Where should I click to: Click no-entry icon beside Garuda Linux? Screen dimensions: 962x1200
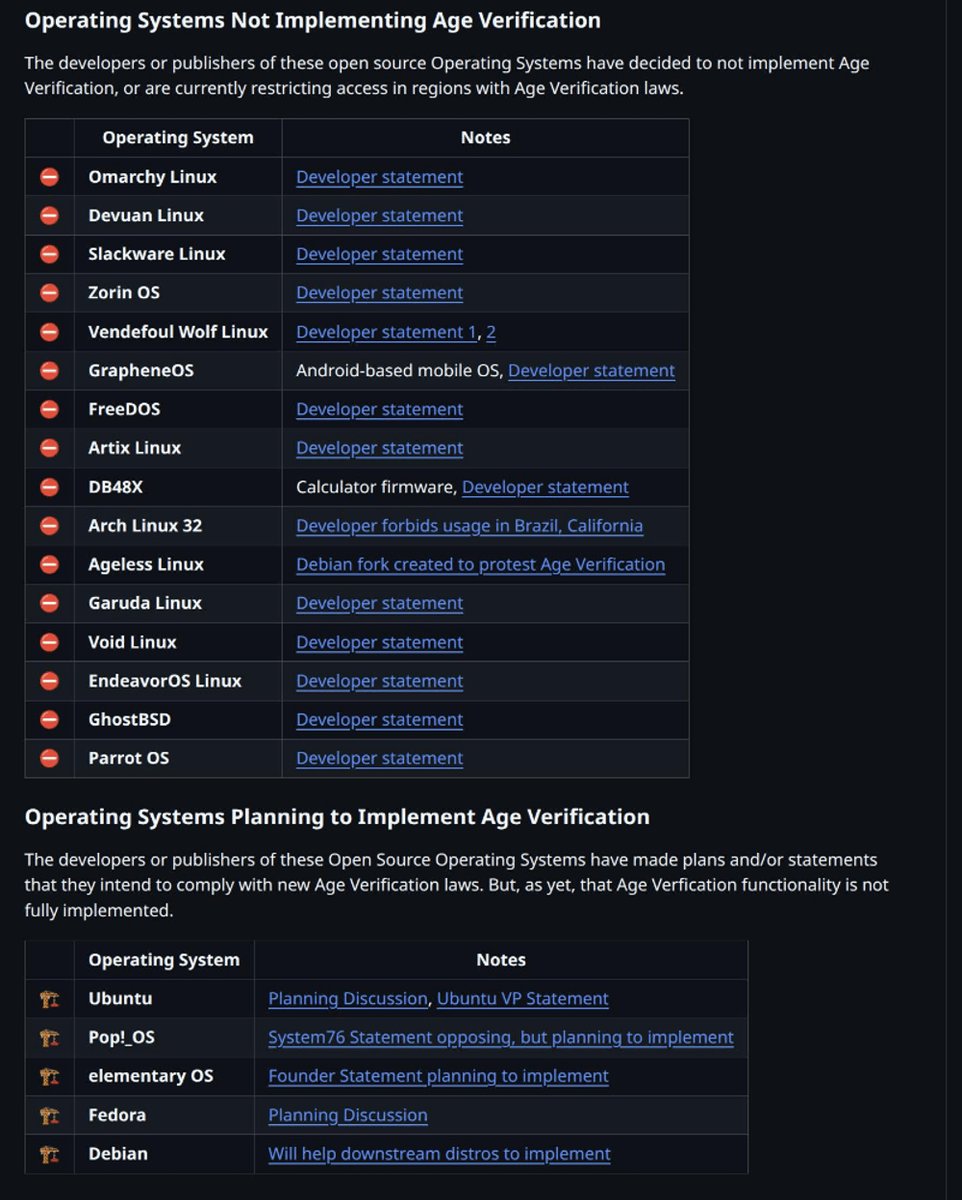point(49,603)
